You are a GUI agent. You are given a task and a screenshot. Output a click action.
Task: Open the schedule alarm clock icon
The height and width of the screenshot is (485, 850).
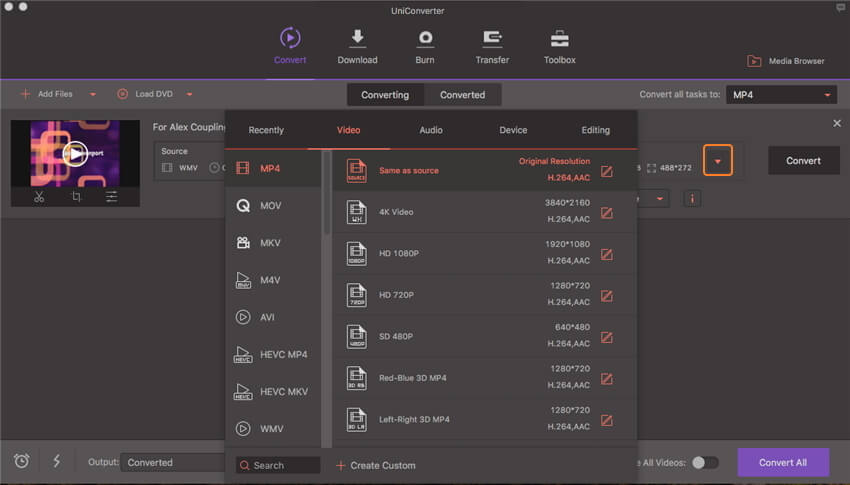click(x=22, y=461)
